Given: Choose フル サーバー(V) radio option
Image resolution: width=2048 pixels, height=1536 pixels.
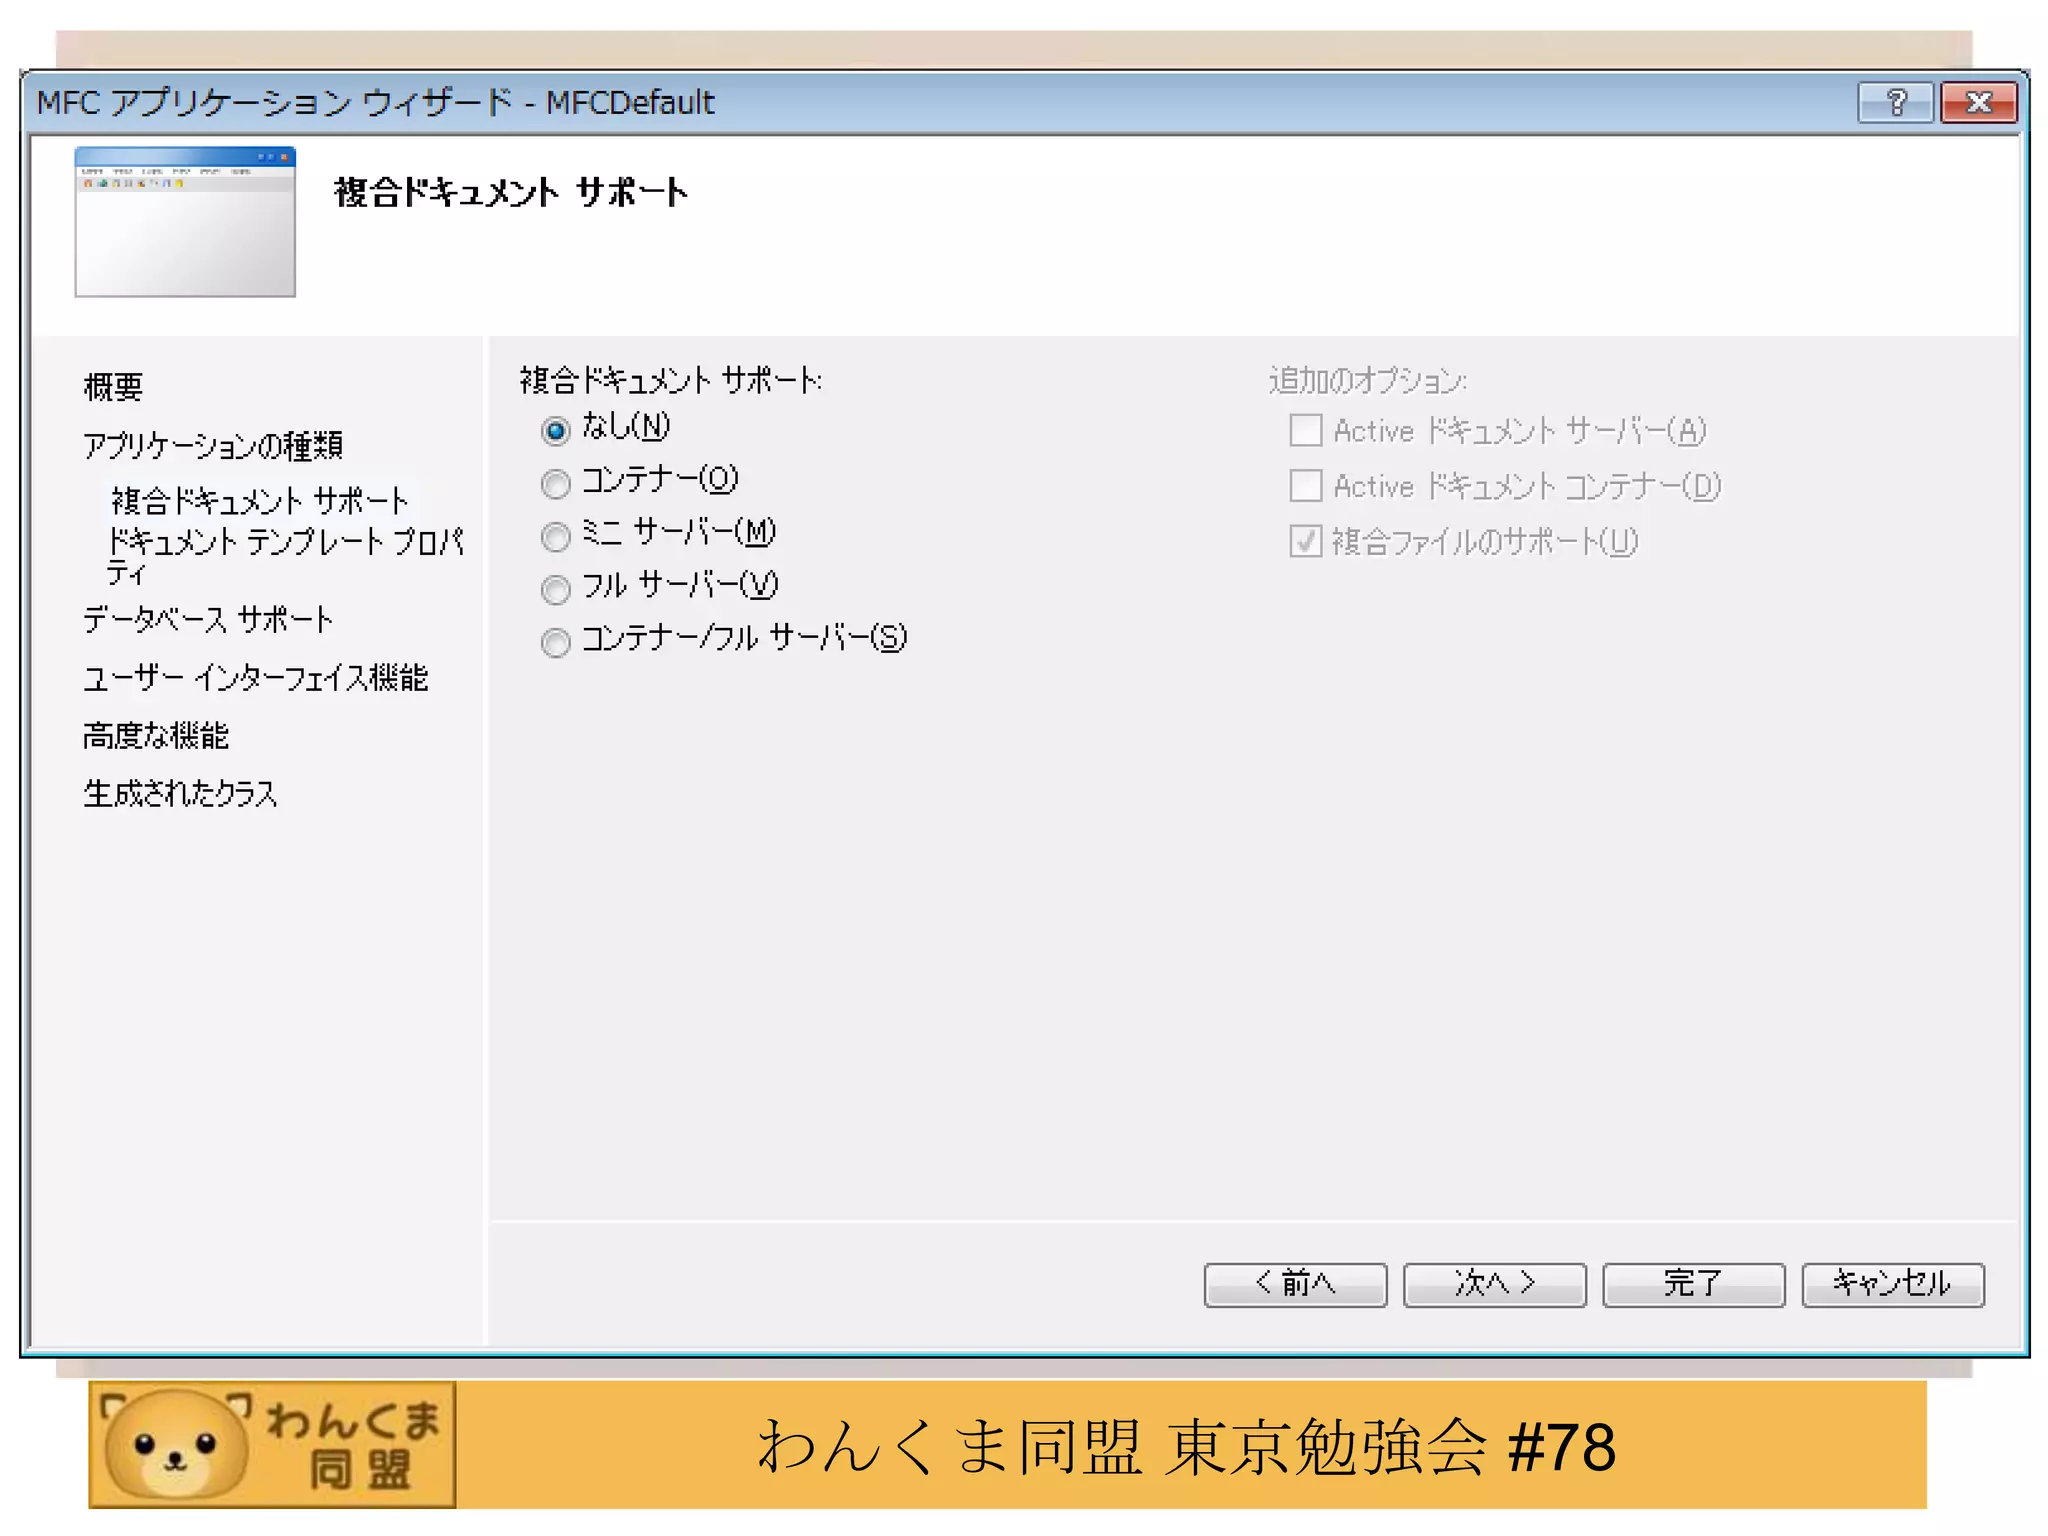Looking at the screenshot, I should [x=556, y=589].
